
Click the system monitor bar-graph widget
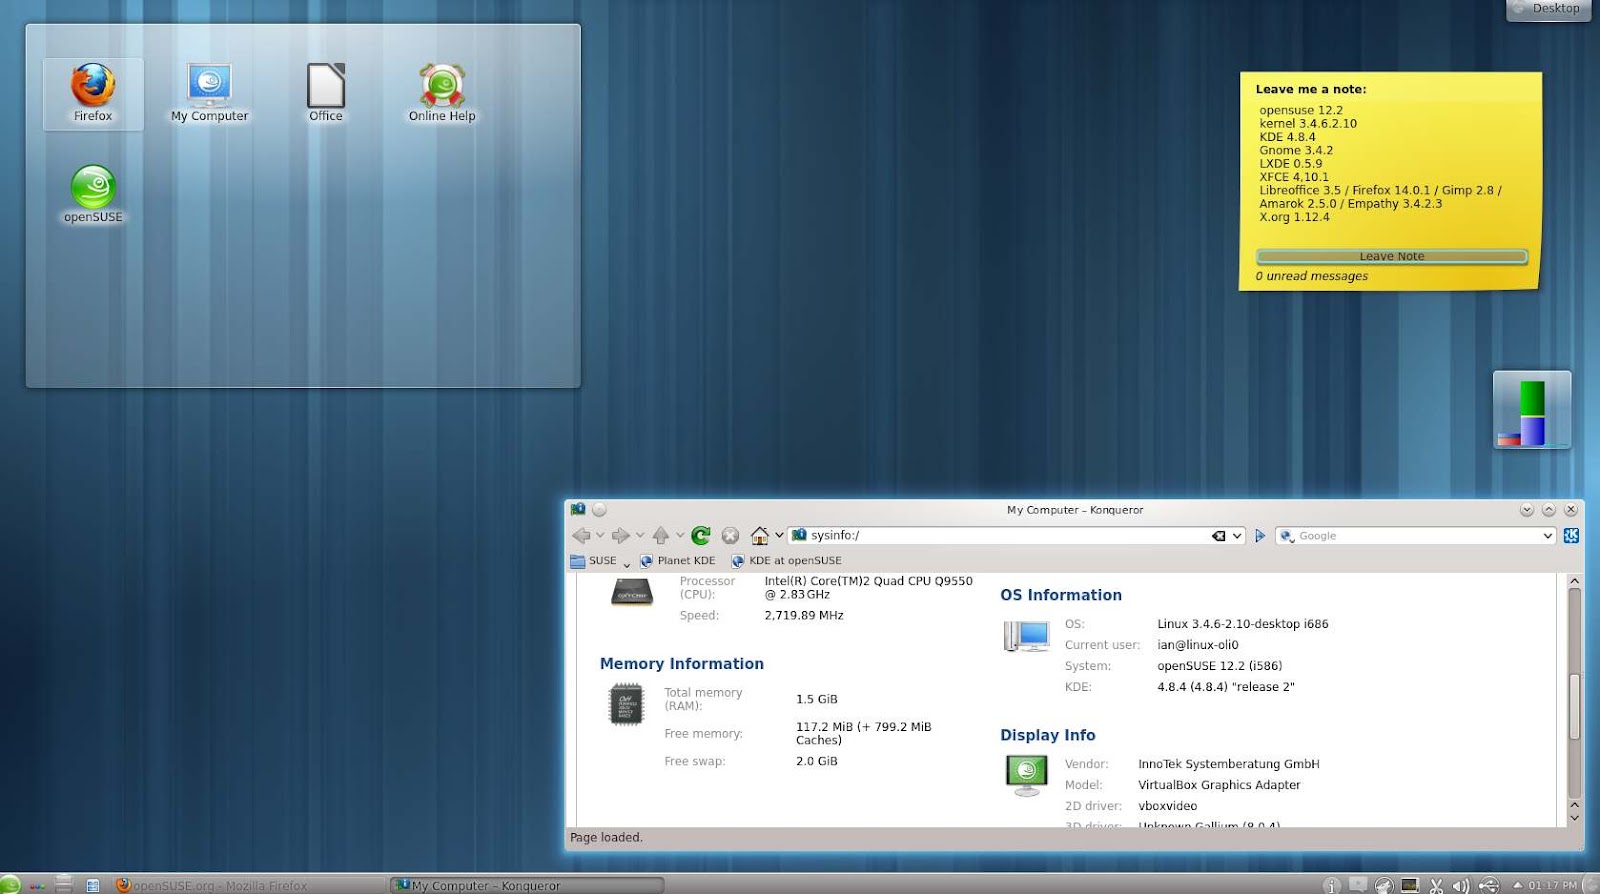(1532, 410)
